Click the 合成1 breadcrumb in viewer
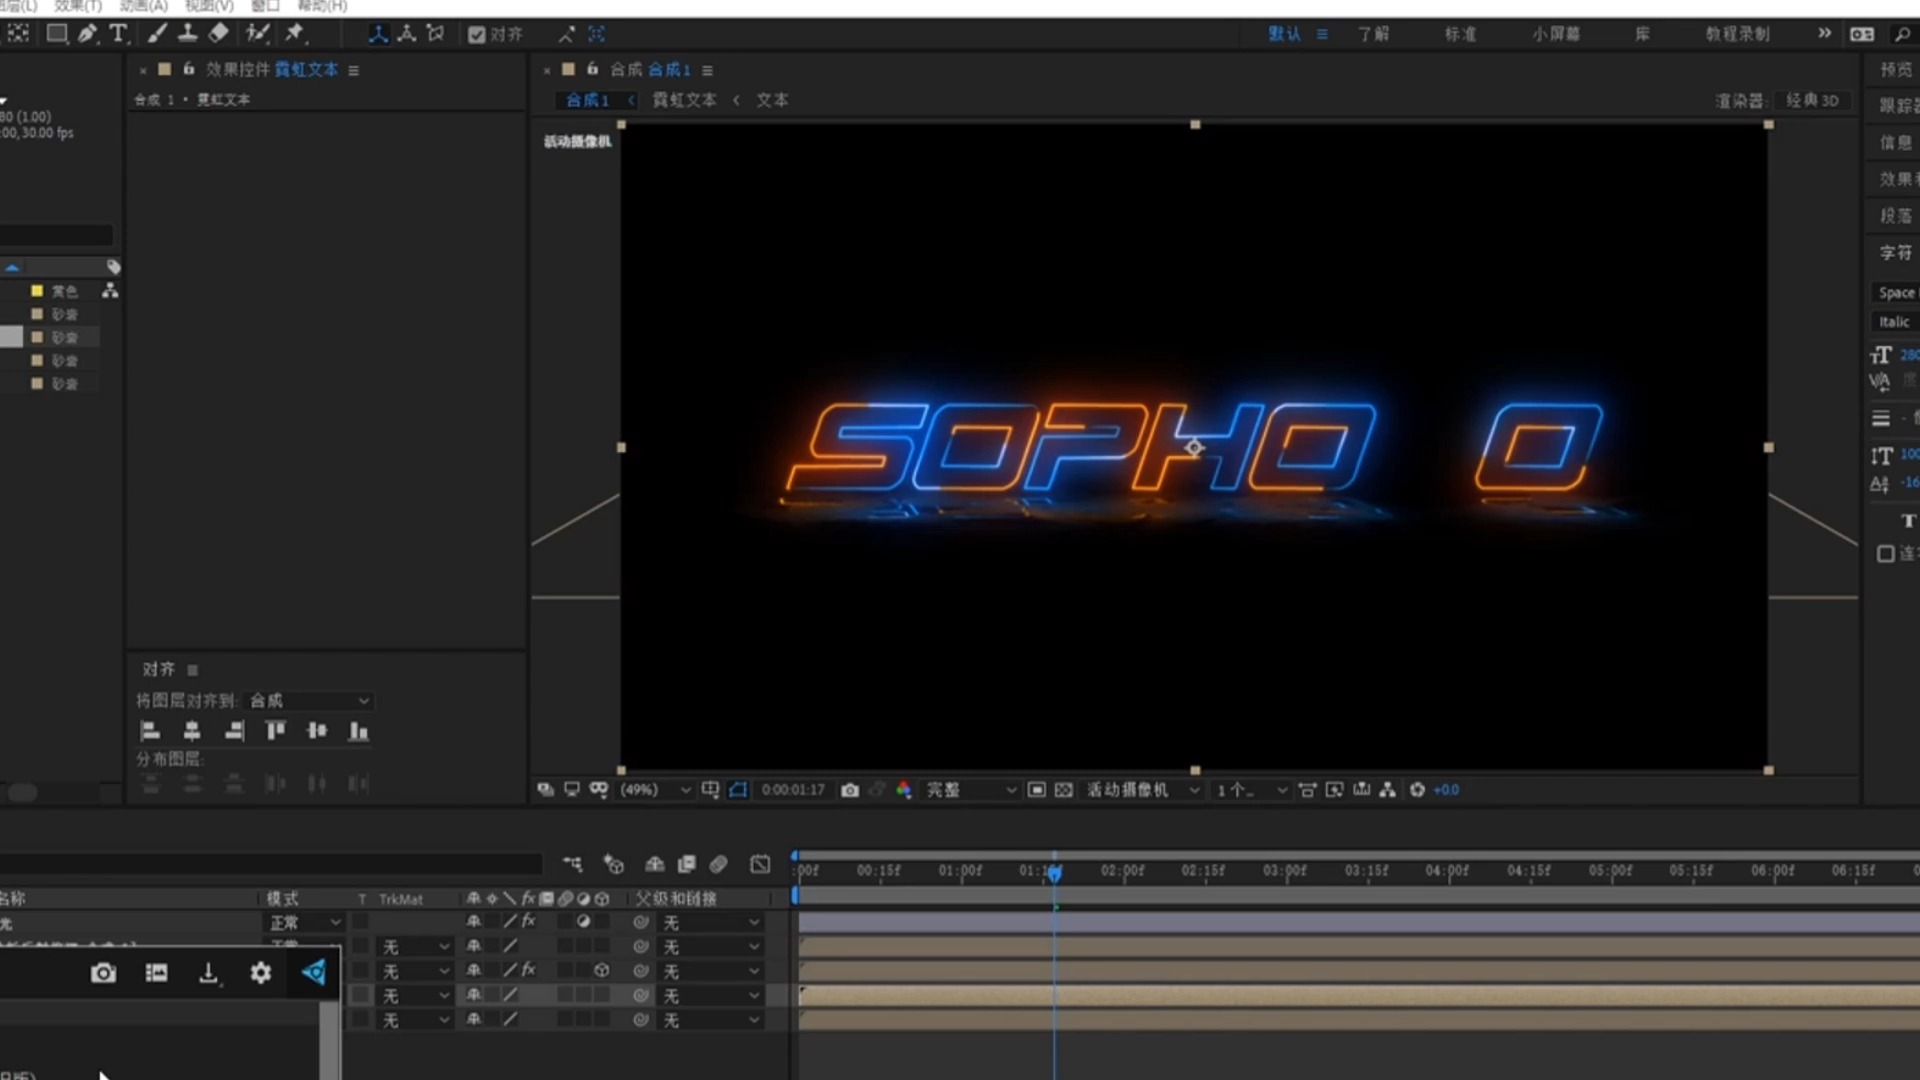The width and height of the screenshot is (1920, 1080). 587,100
